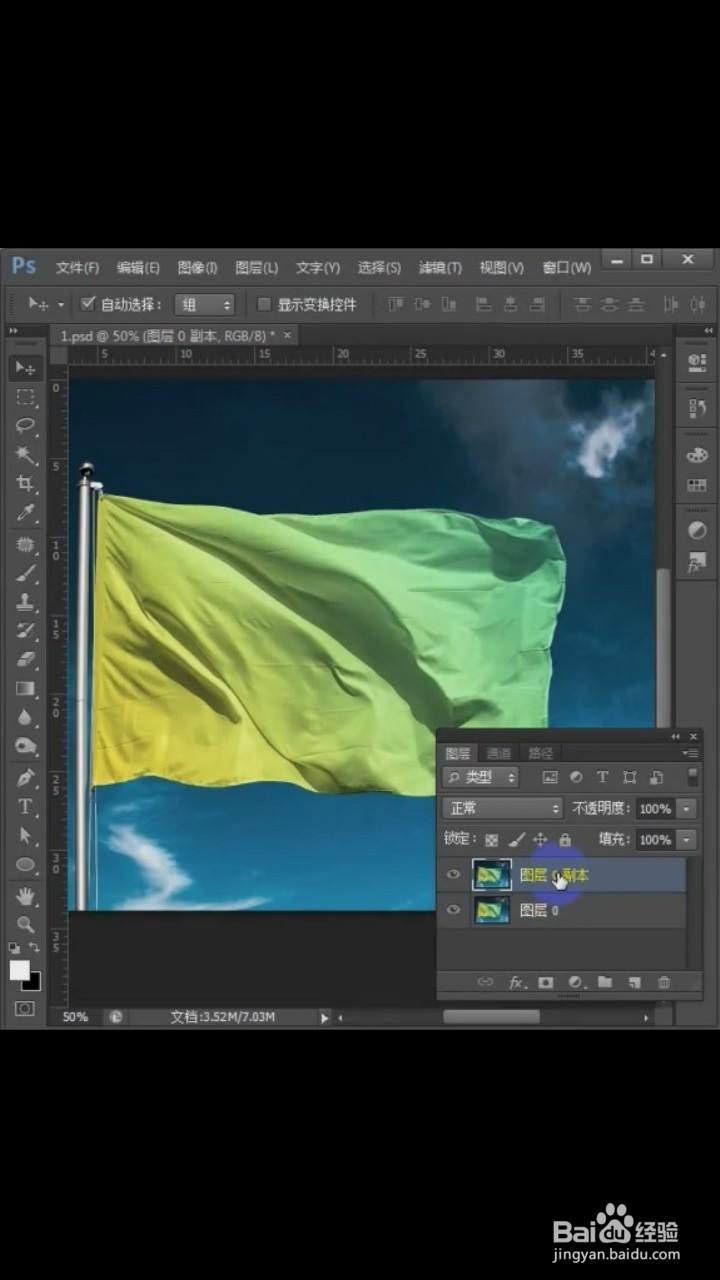Open the Adjustments panel icon
Viewport: 720px width, 1280px height.
tap(697, 532)
